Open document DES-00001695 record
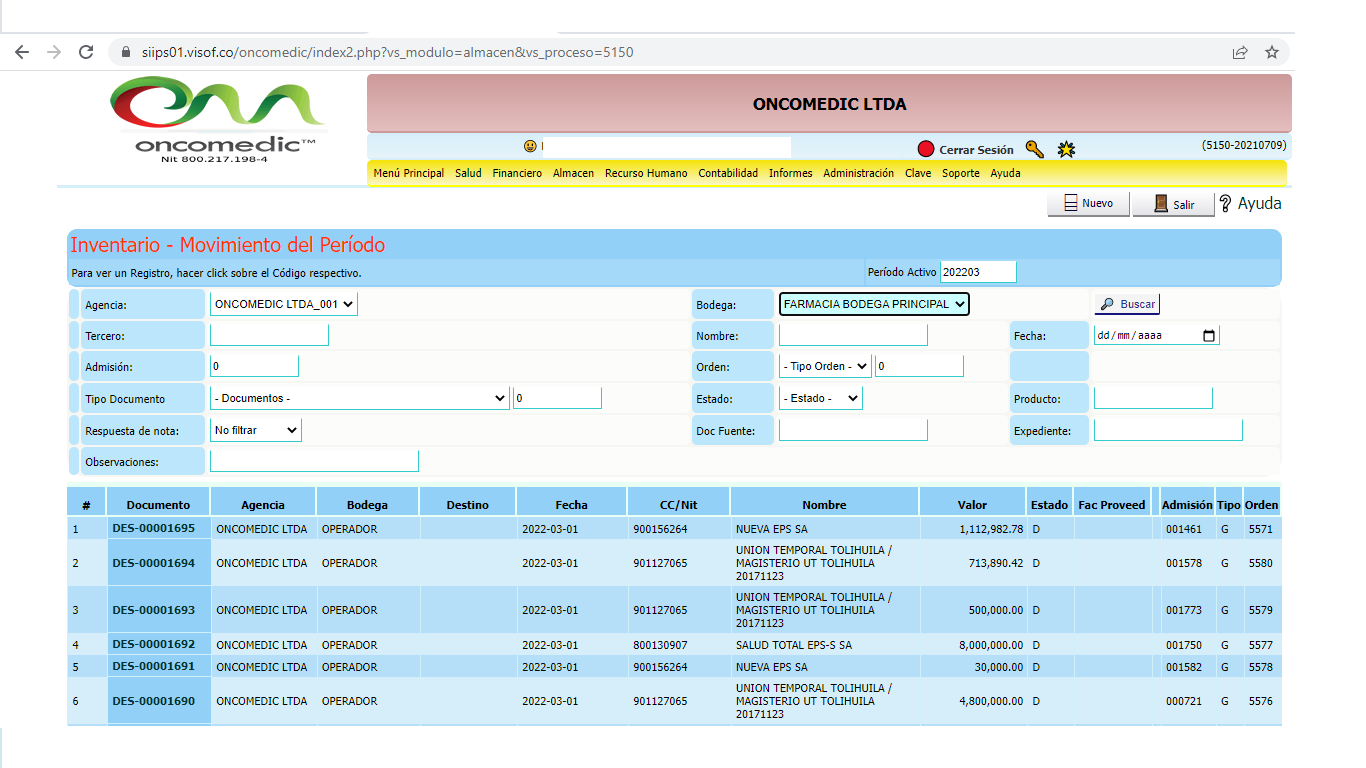 [x=154, y=528]
